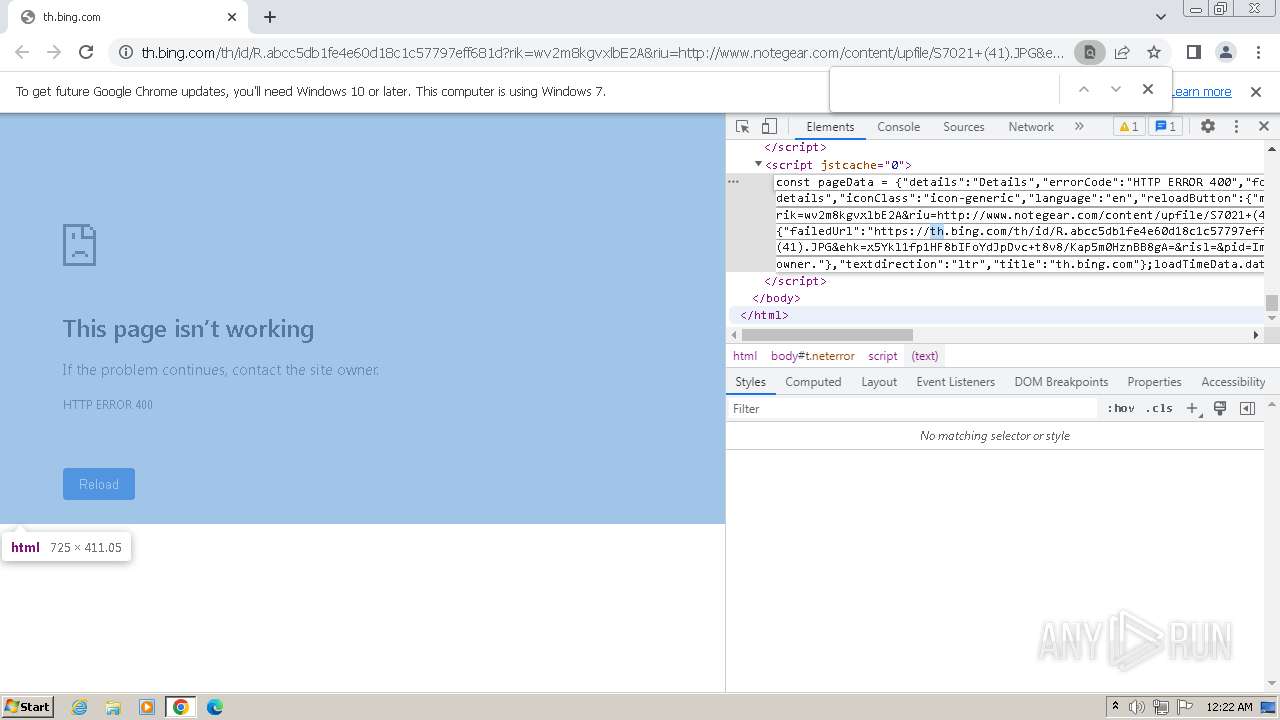Open the Layout pane tab

879,382
